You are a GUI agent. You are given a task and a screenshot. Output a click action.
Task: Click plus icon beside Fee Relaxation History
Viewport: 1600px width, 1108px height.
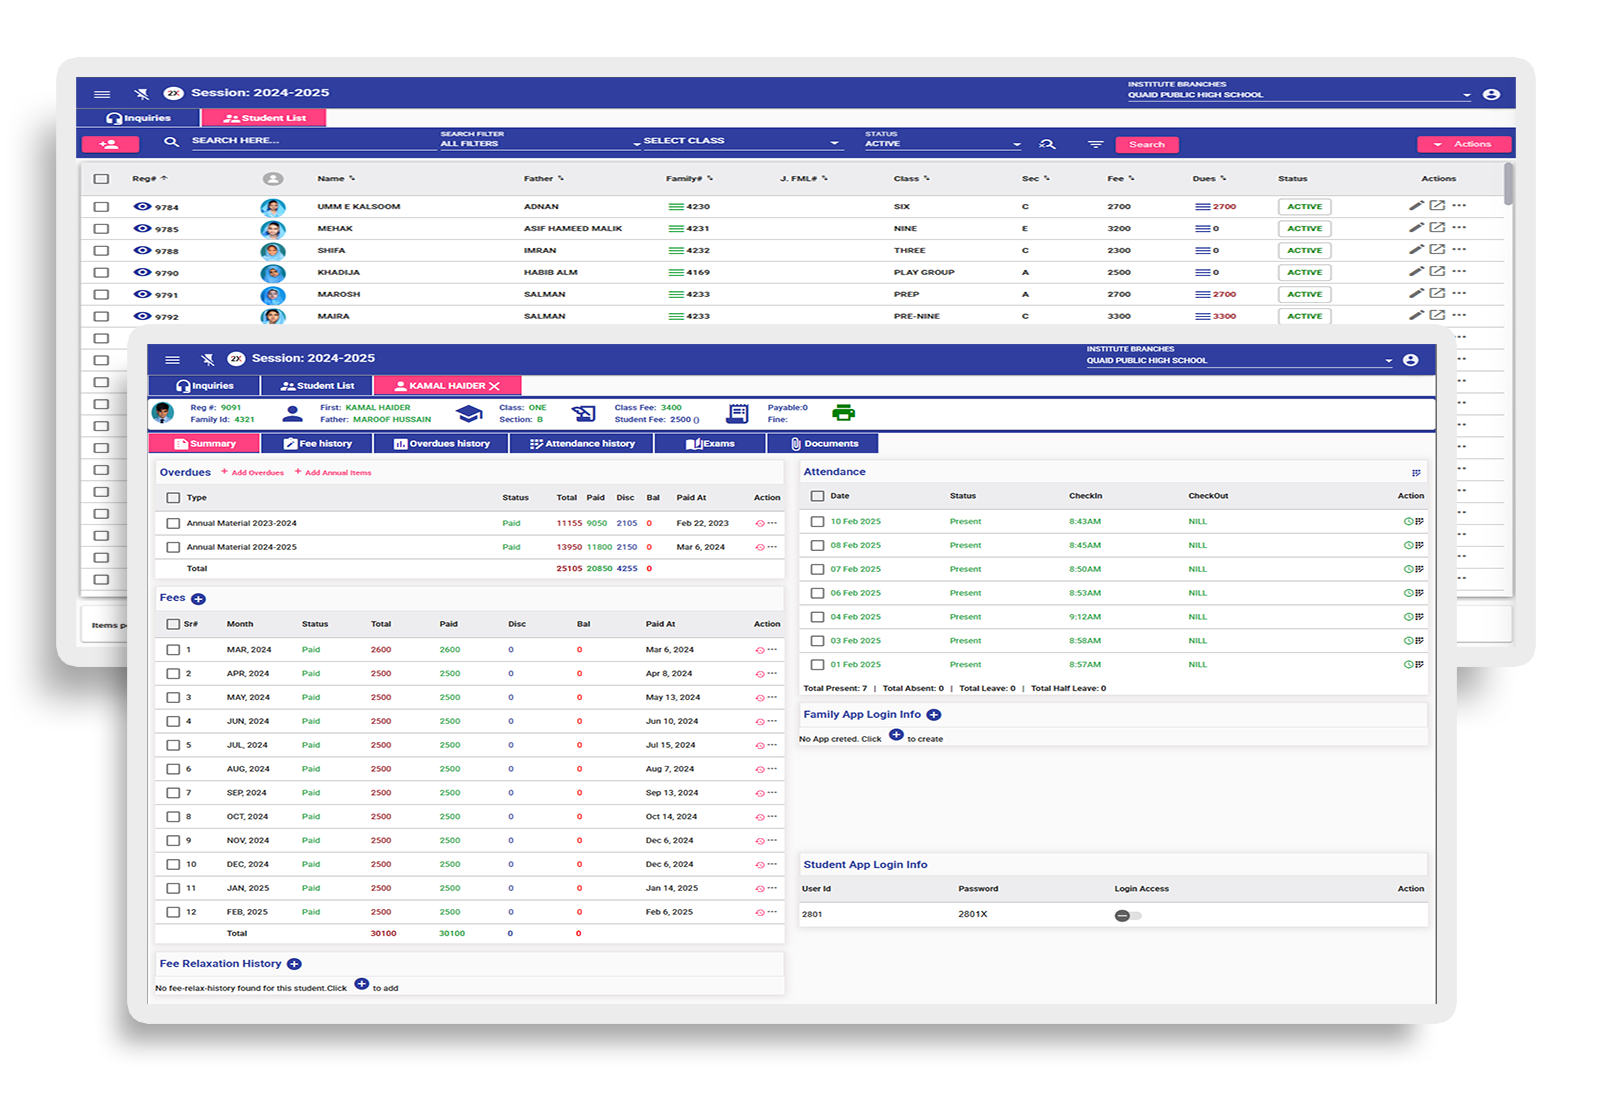tap(294, 964)
